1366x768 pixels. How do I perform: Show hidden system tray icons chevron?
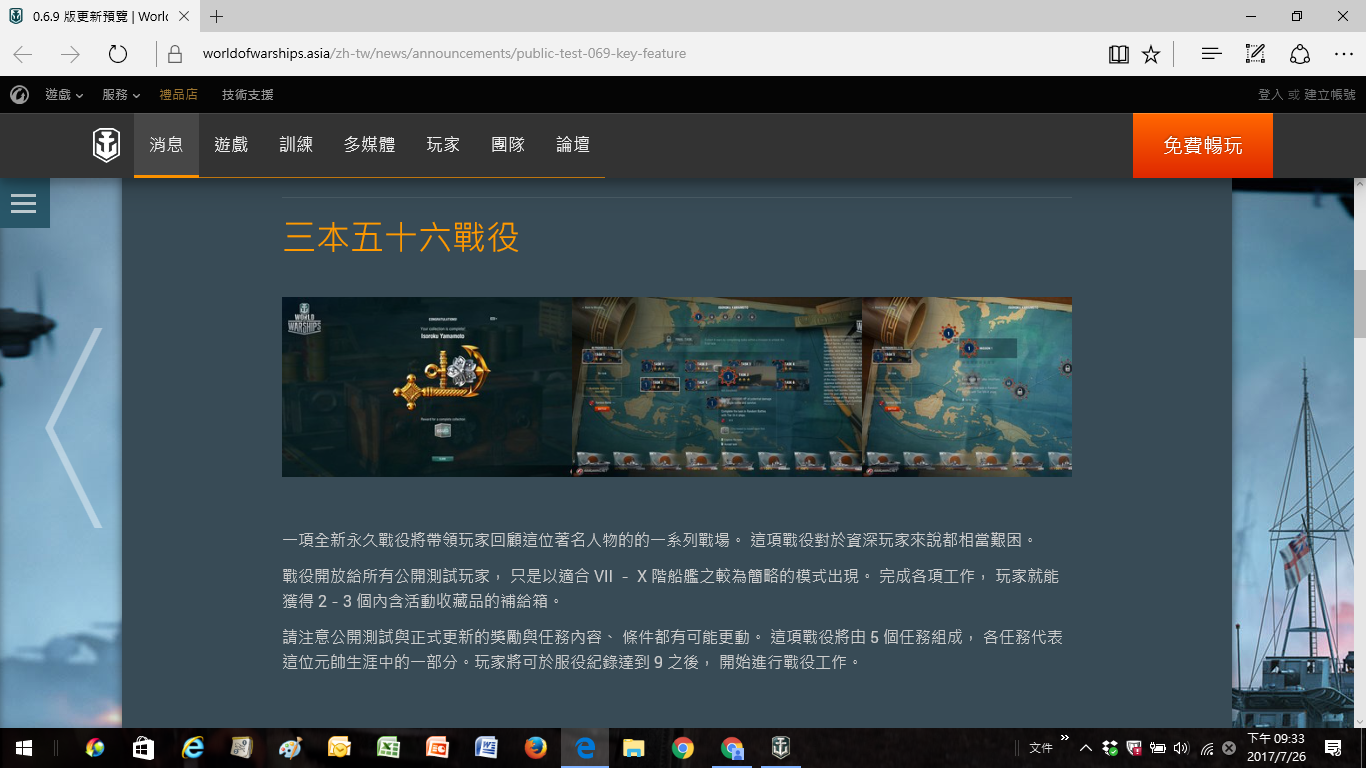click(x=1085, y=748)
